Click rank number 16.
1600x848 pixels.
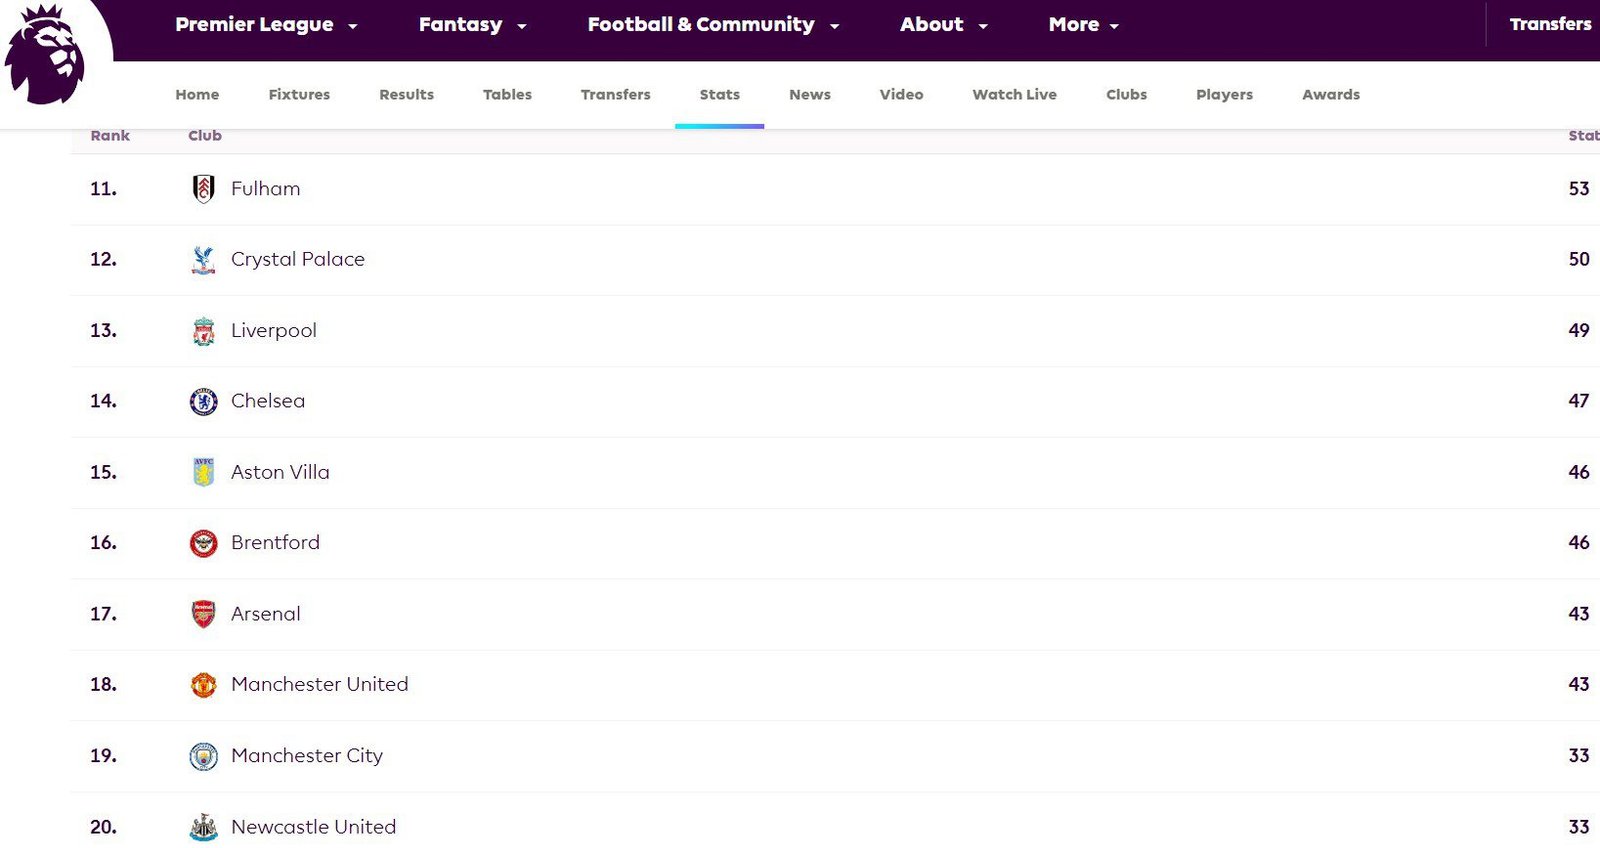tap(103, 543)
